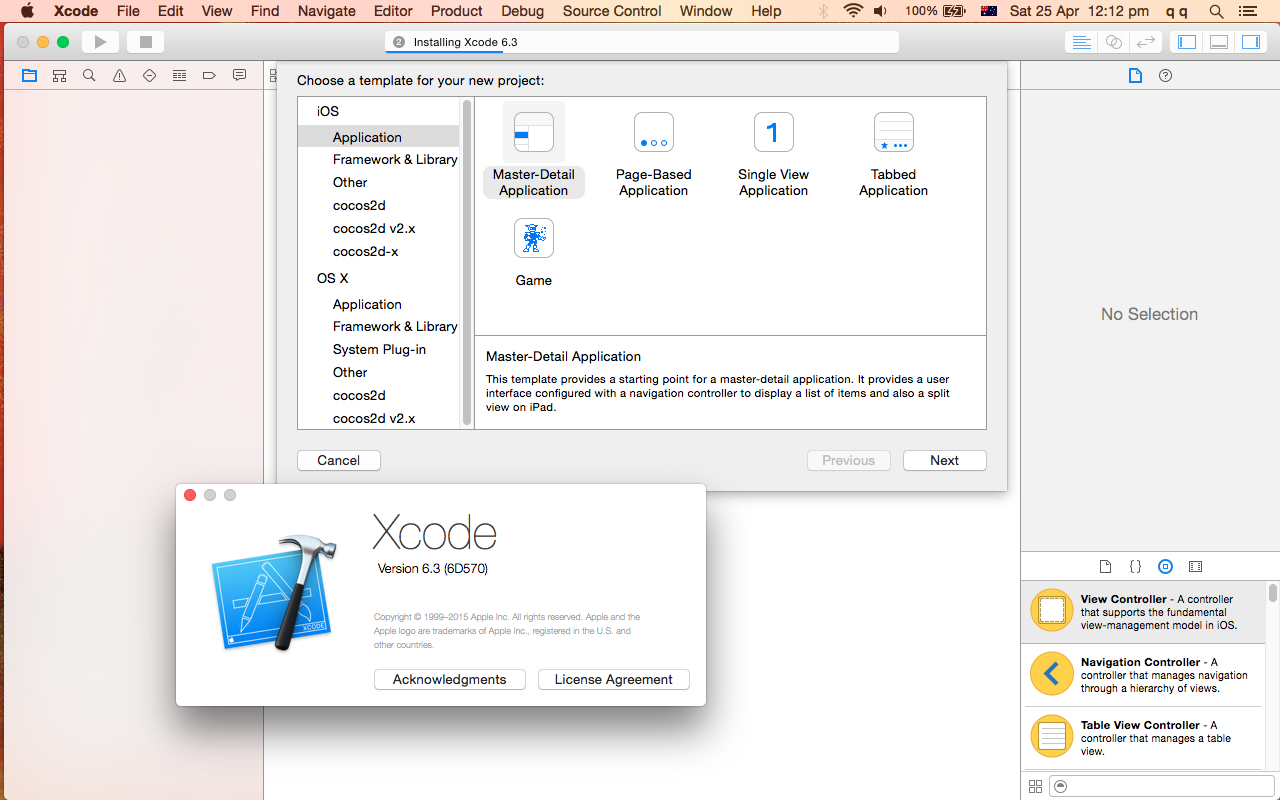This screenshot has width=1280, height=800.
Task: Toggle the Debug area visibility
Action: click(1219, 42)
